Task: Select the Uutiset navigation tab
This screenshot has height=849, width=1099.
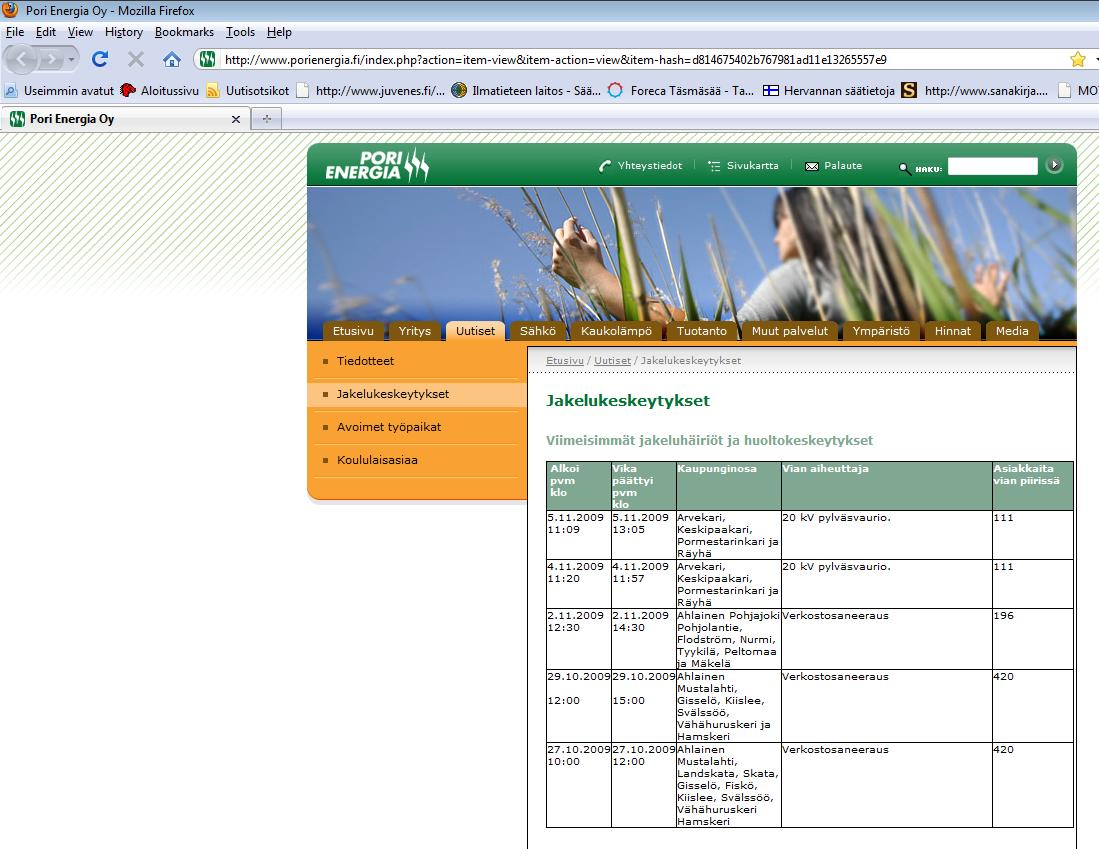Action: (475, 331)
